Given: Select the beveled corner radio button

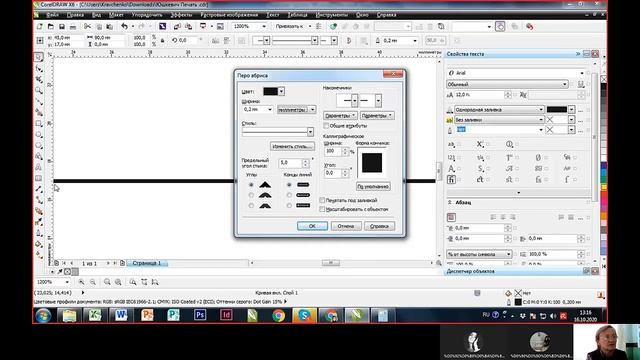Looking at the screenshot, I should 251,205.
